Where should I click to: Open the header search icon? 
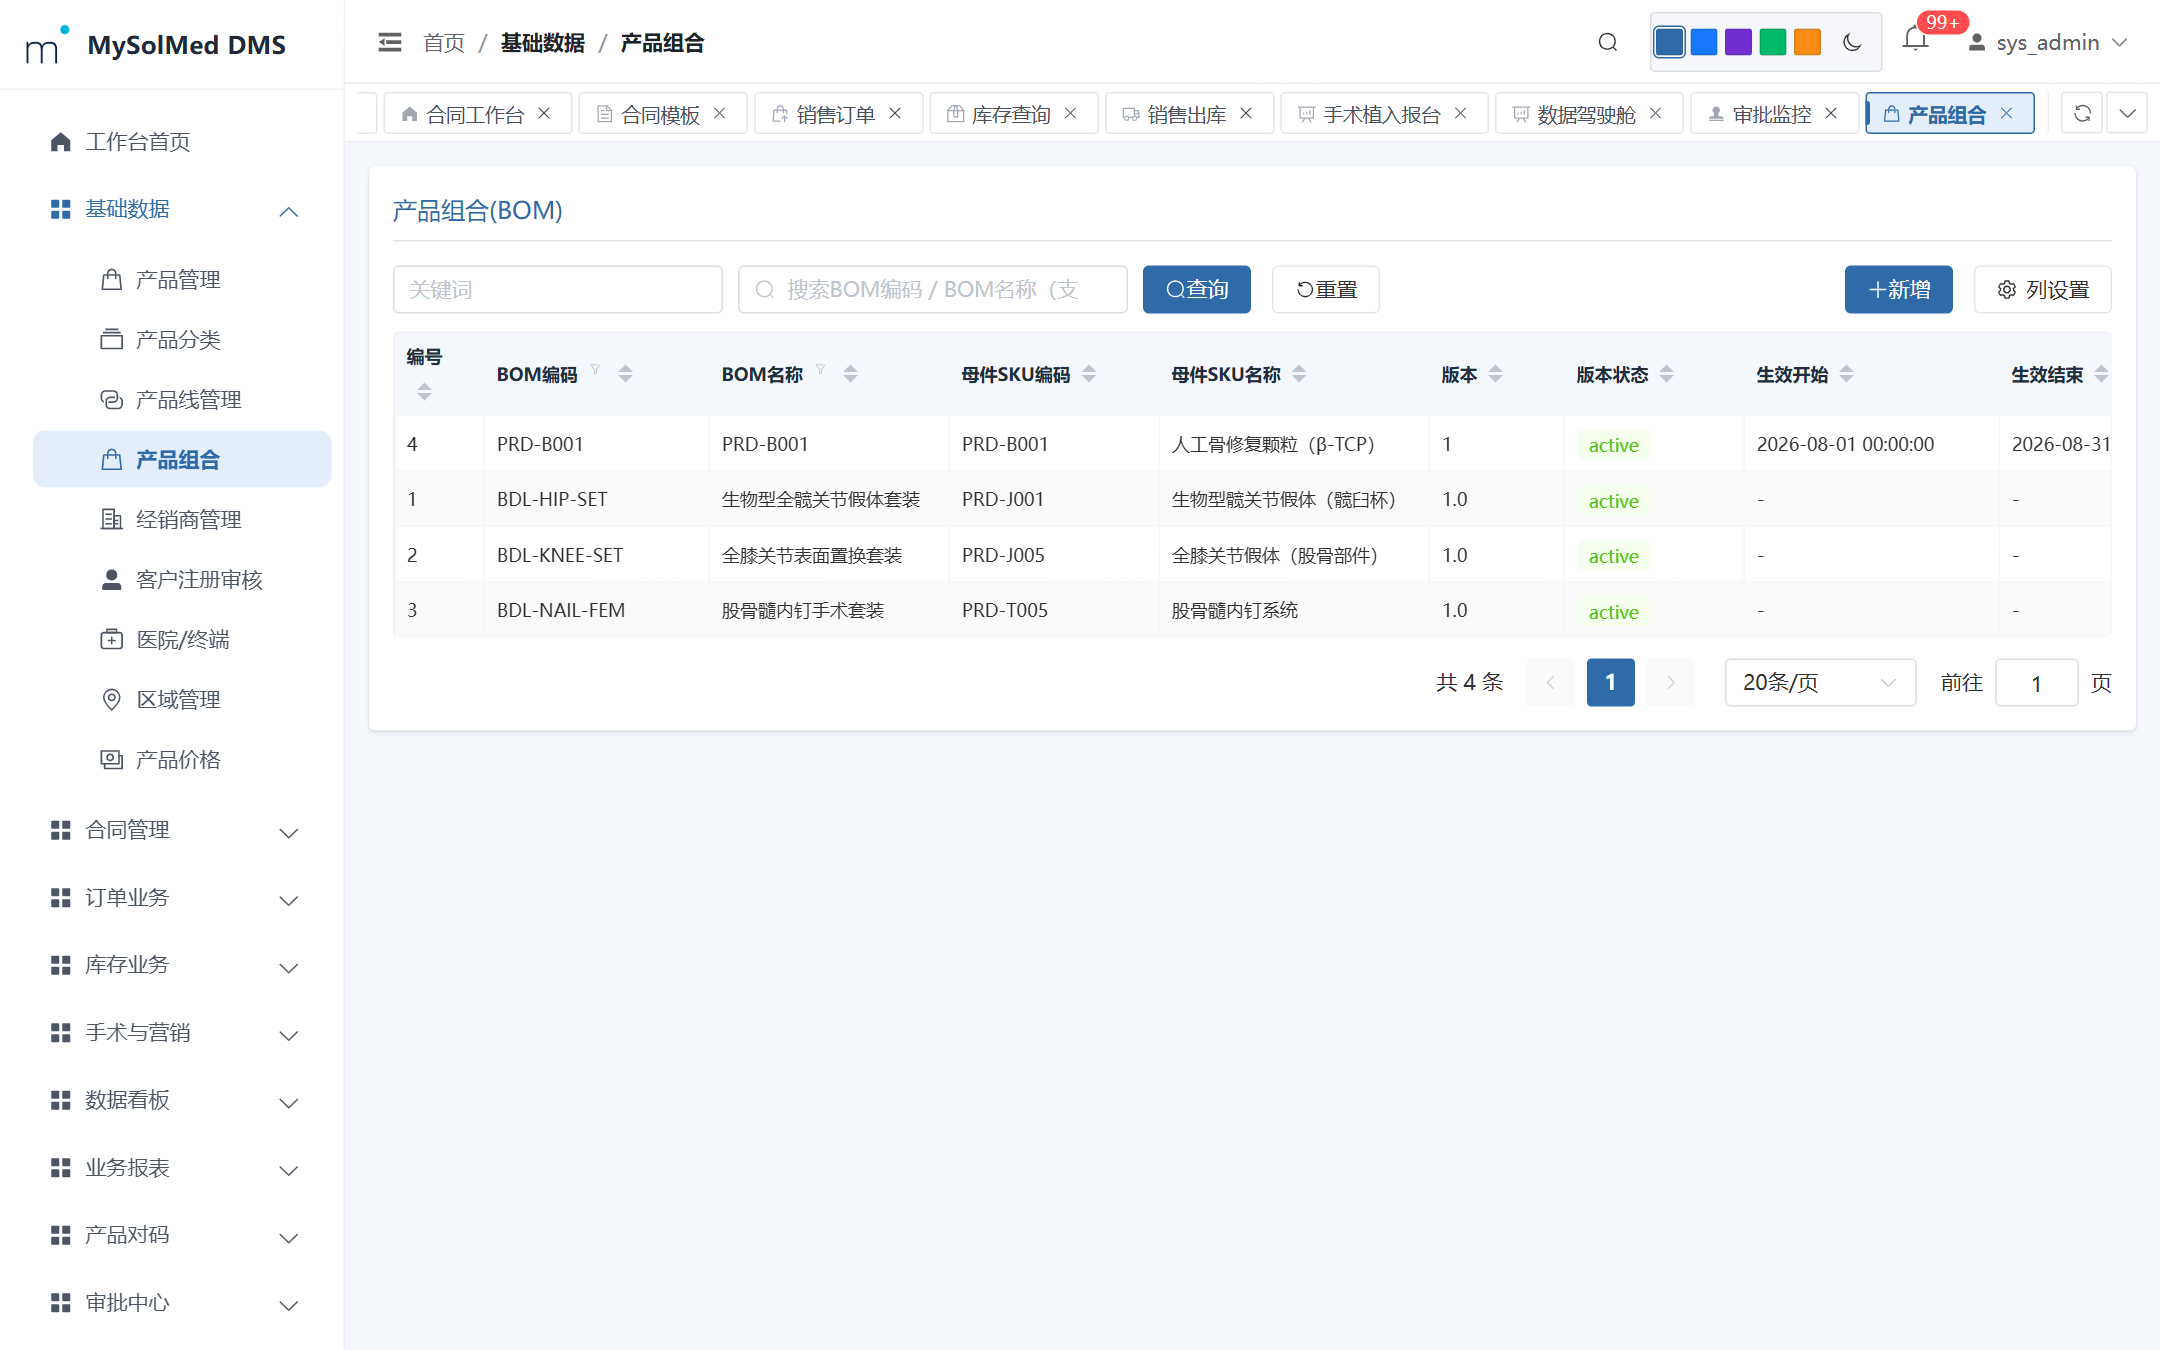point(1607,42)
